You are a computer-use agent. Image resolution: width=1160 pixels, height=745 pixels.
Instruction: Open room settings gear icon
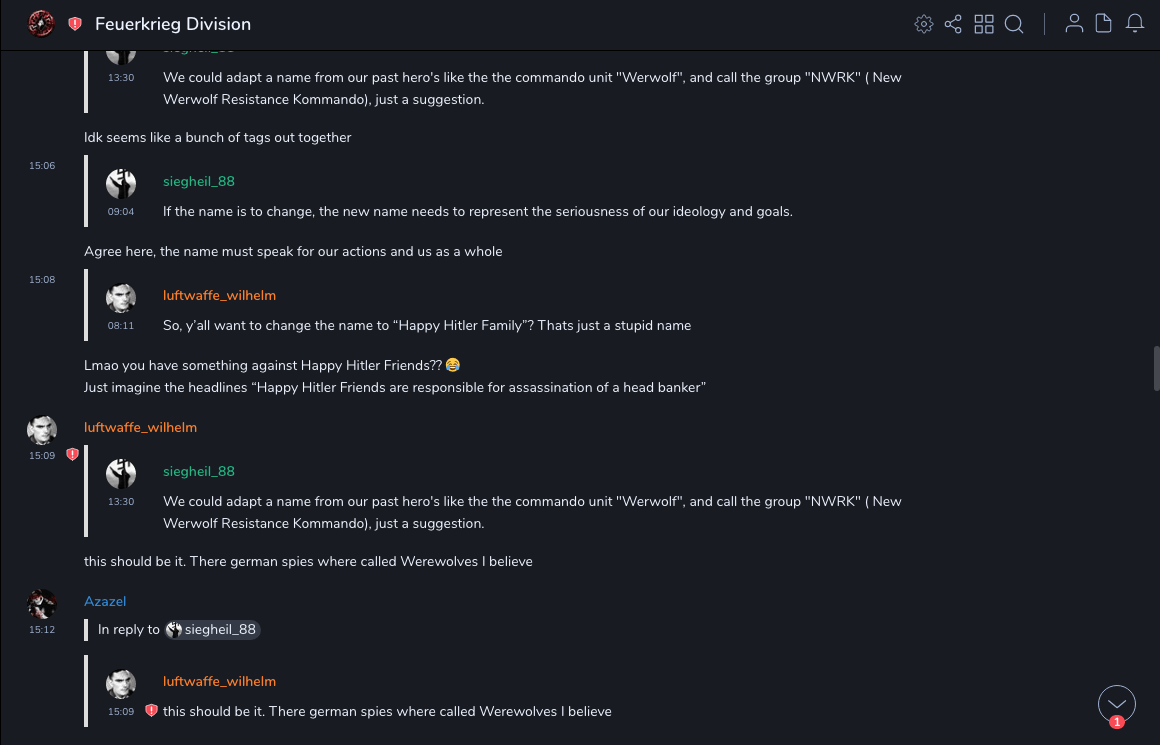pyautogui.click(x=924, y=24)
